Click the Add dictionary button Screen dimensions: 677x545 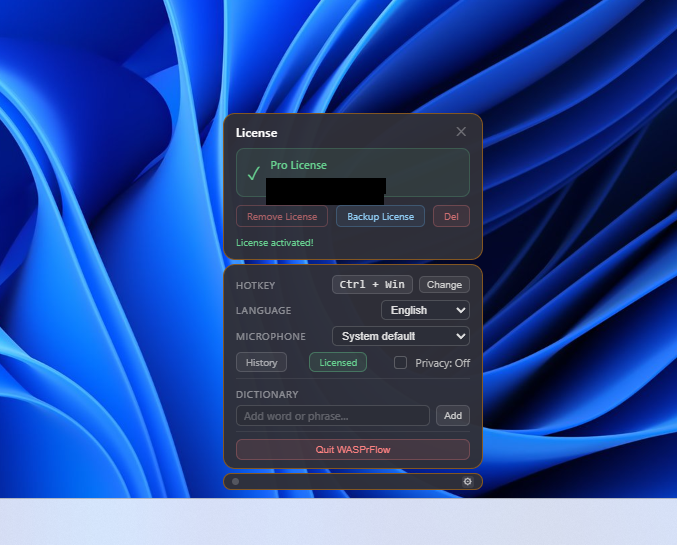(x=453, y=415)
